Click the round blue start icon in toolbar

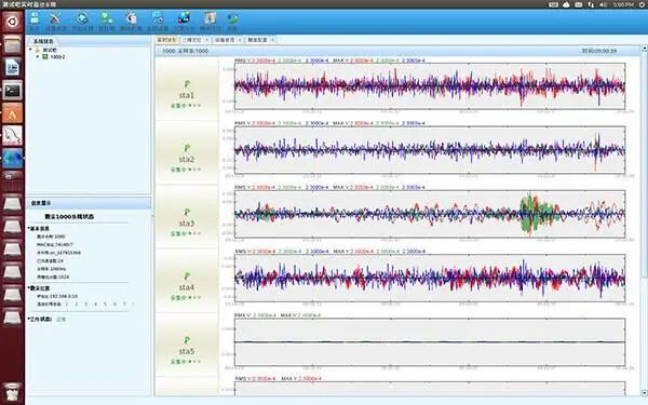(80, 19)
